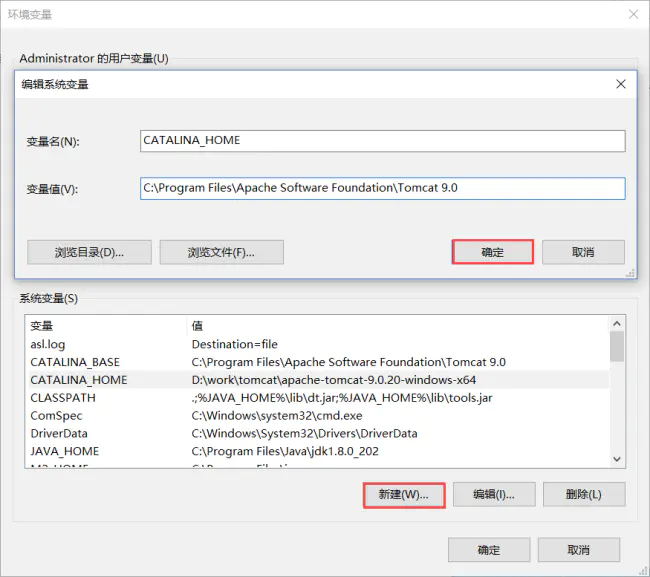Image resolution: width=650 pixels, height=577 pixels.
Task: Select the CATALINA_BASE variable row
Action: pos(317,362)
